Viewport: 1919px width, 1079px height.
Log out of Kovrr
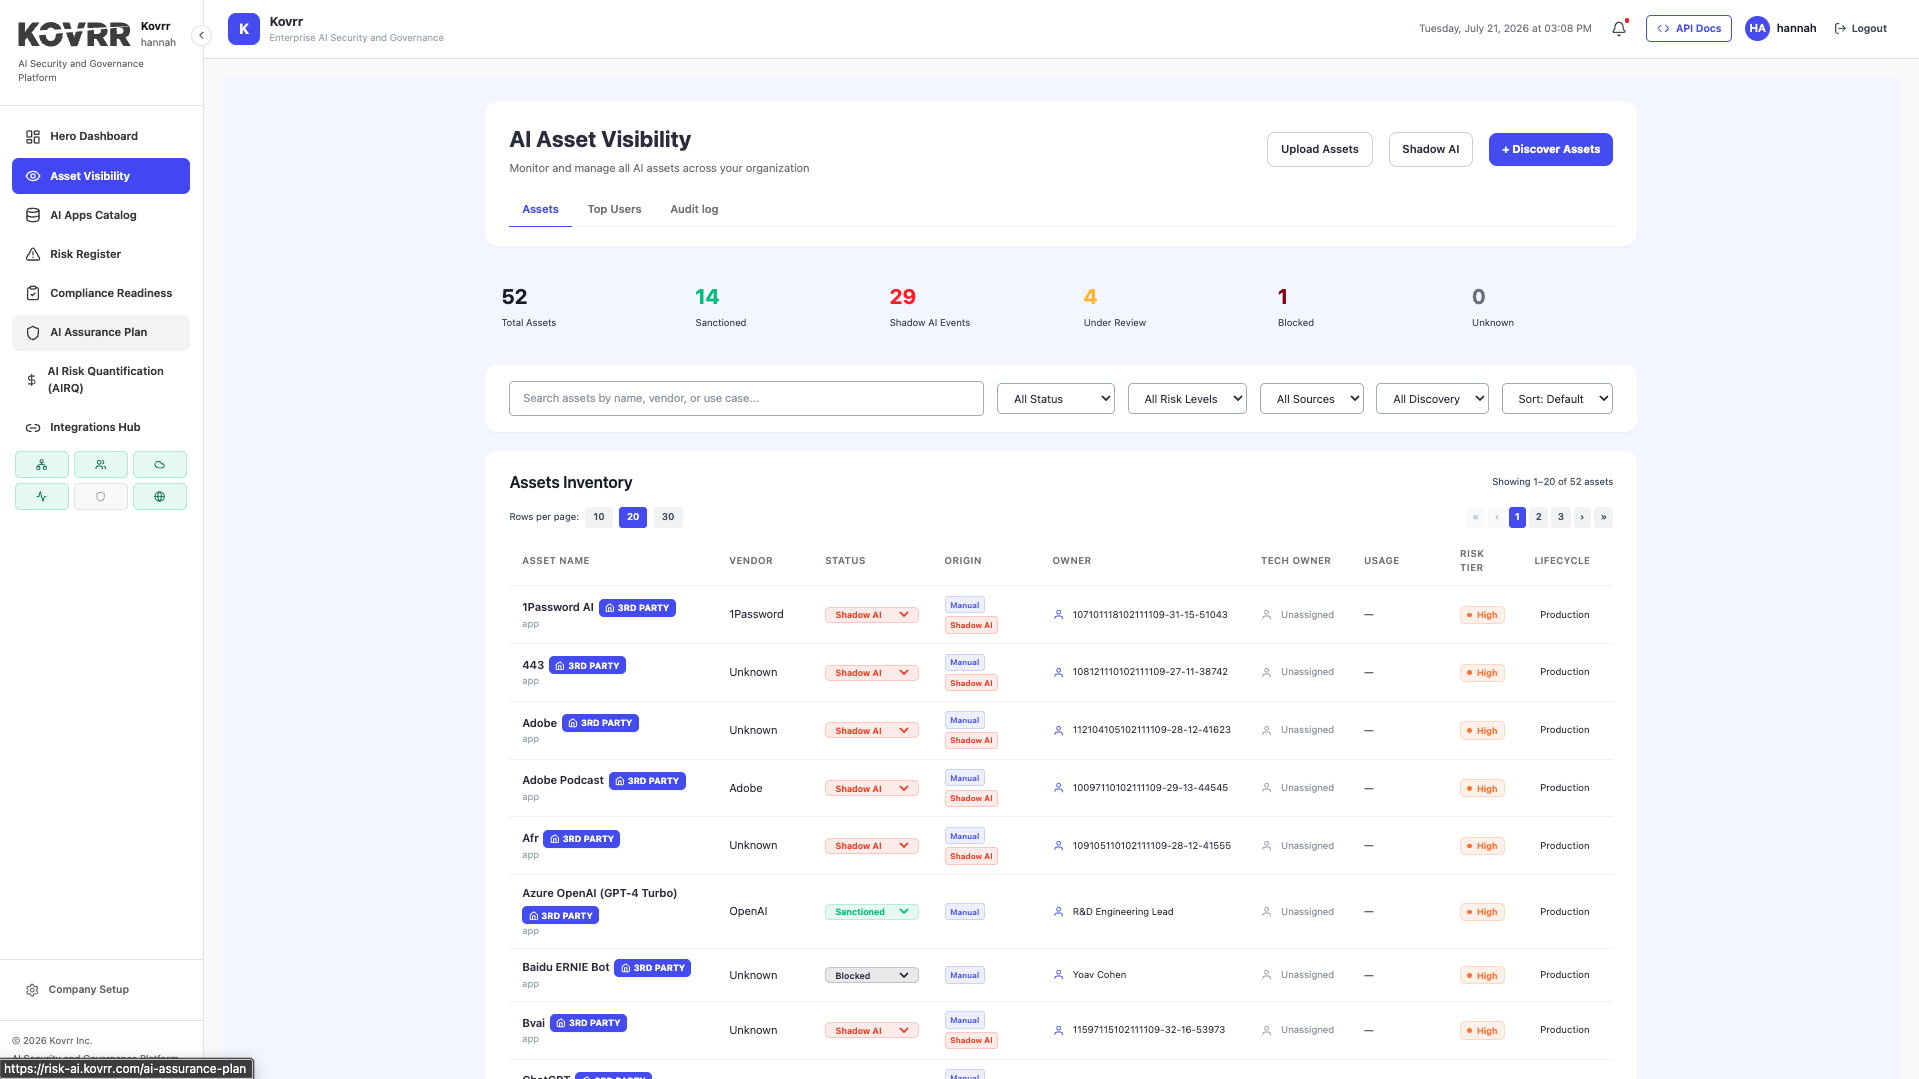click(x=1860, y=29)
